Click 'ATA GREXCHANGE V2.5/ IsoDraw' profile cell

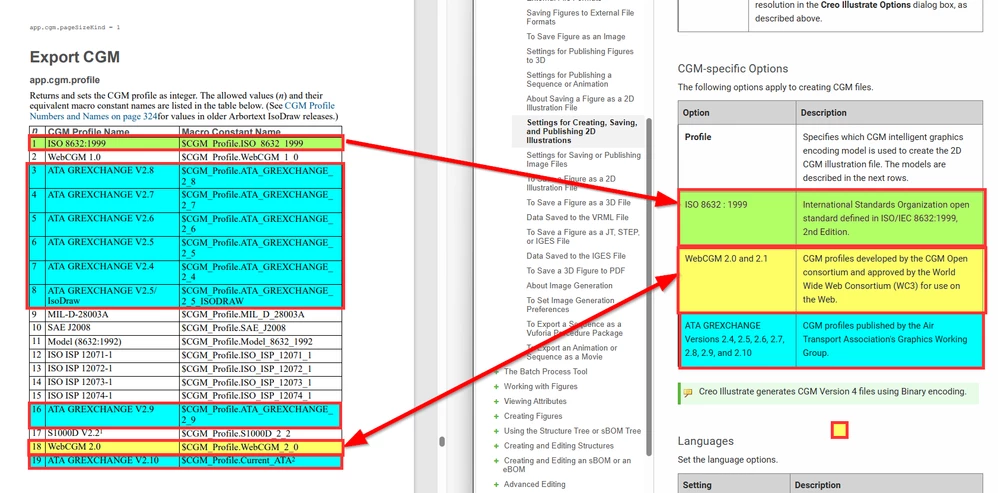pos(112,296)
